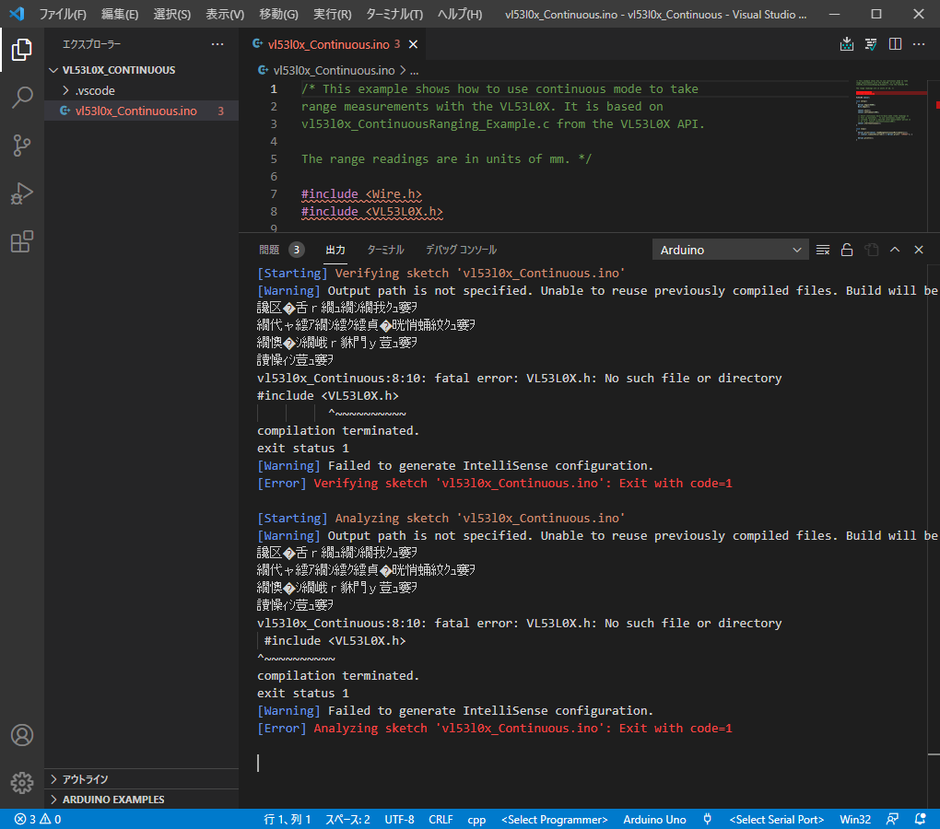Screen dimensions: 940x829
Task: Toggle output scroll lock
Action: [x=846, y=250]
